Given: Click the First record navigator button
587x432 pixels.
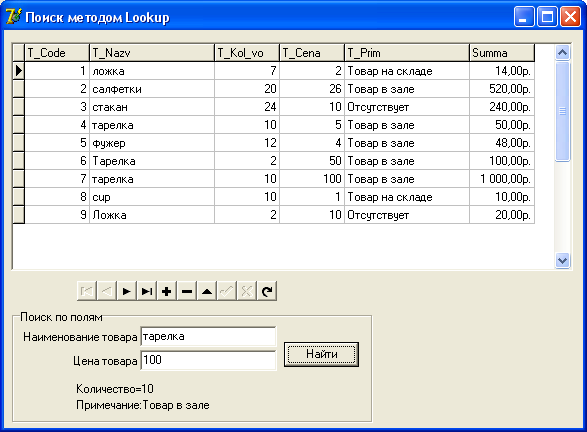Looking at the screenshot, I should click(x=86, y=291).
